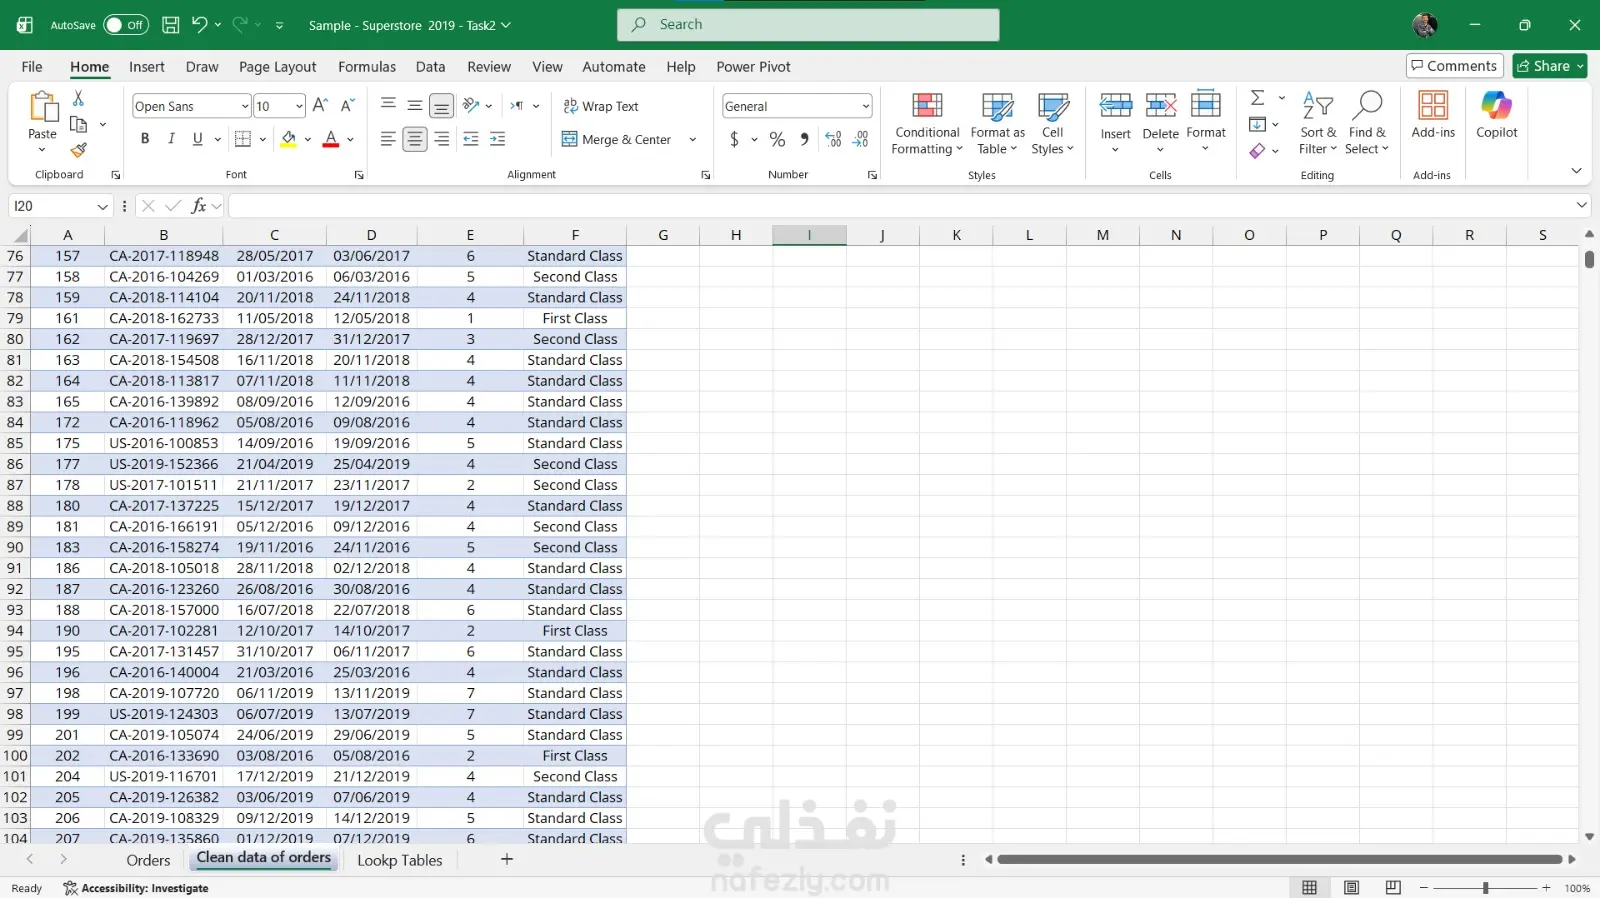Click the Save icon in title bar
This screenshot has height=898, width=1600.
(171, 25)
